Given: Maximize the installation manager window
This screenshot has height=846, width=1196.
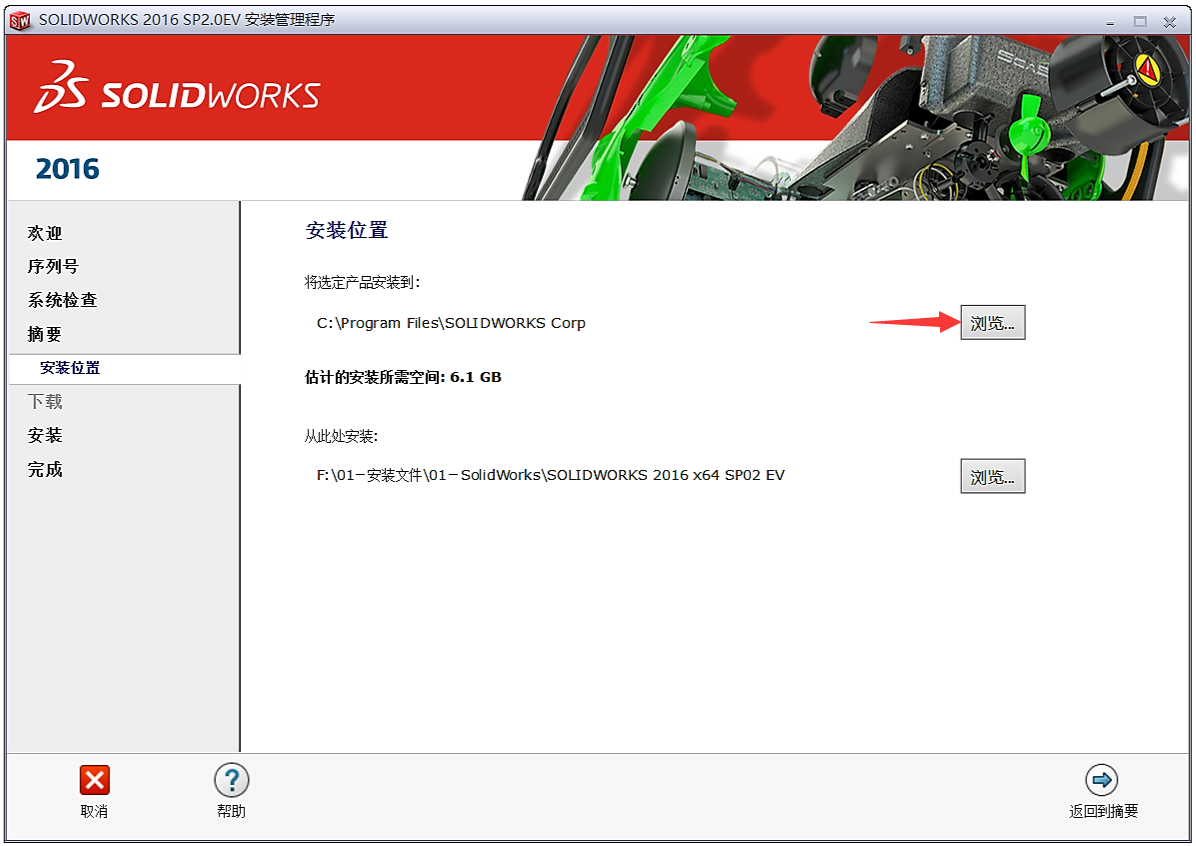Looking at the screenshot, I should (1140, 21).
